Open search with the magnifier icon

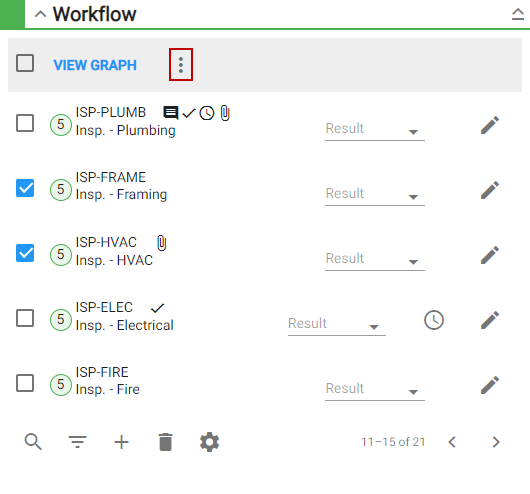[x=33, y=442]
